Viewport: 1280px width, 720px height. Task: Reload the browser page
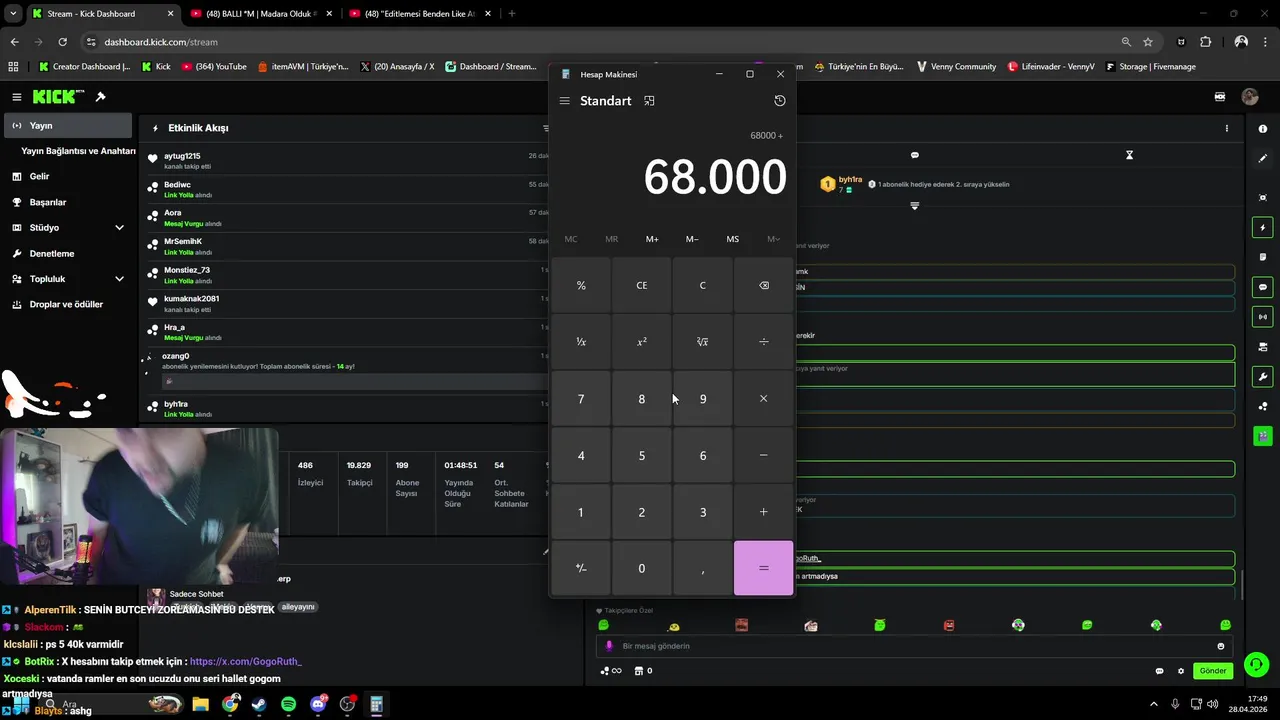pyautogui.click(x=62, y=42)
